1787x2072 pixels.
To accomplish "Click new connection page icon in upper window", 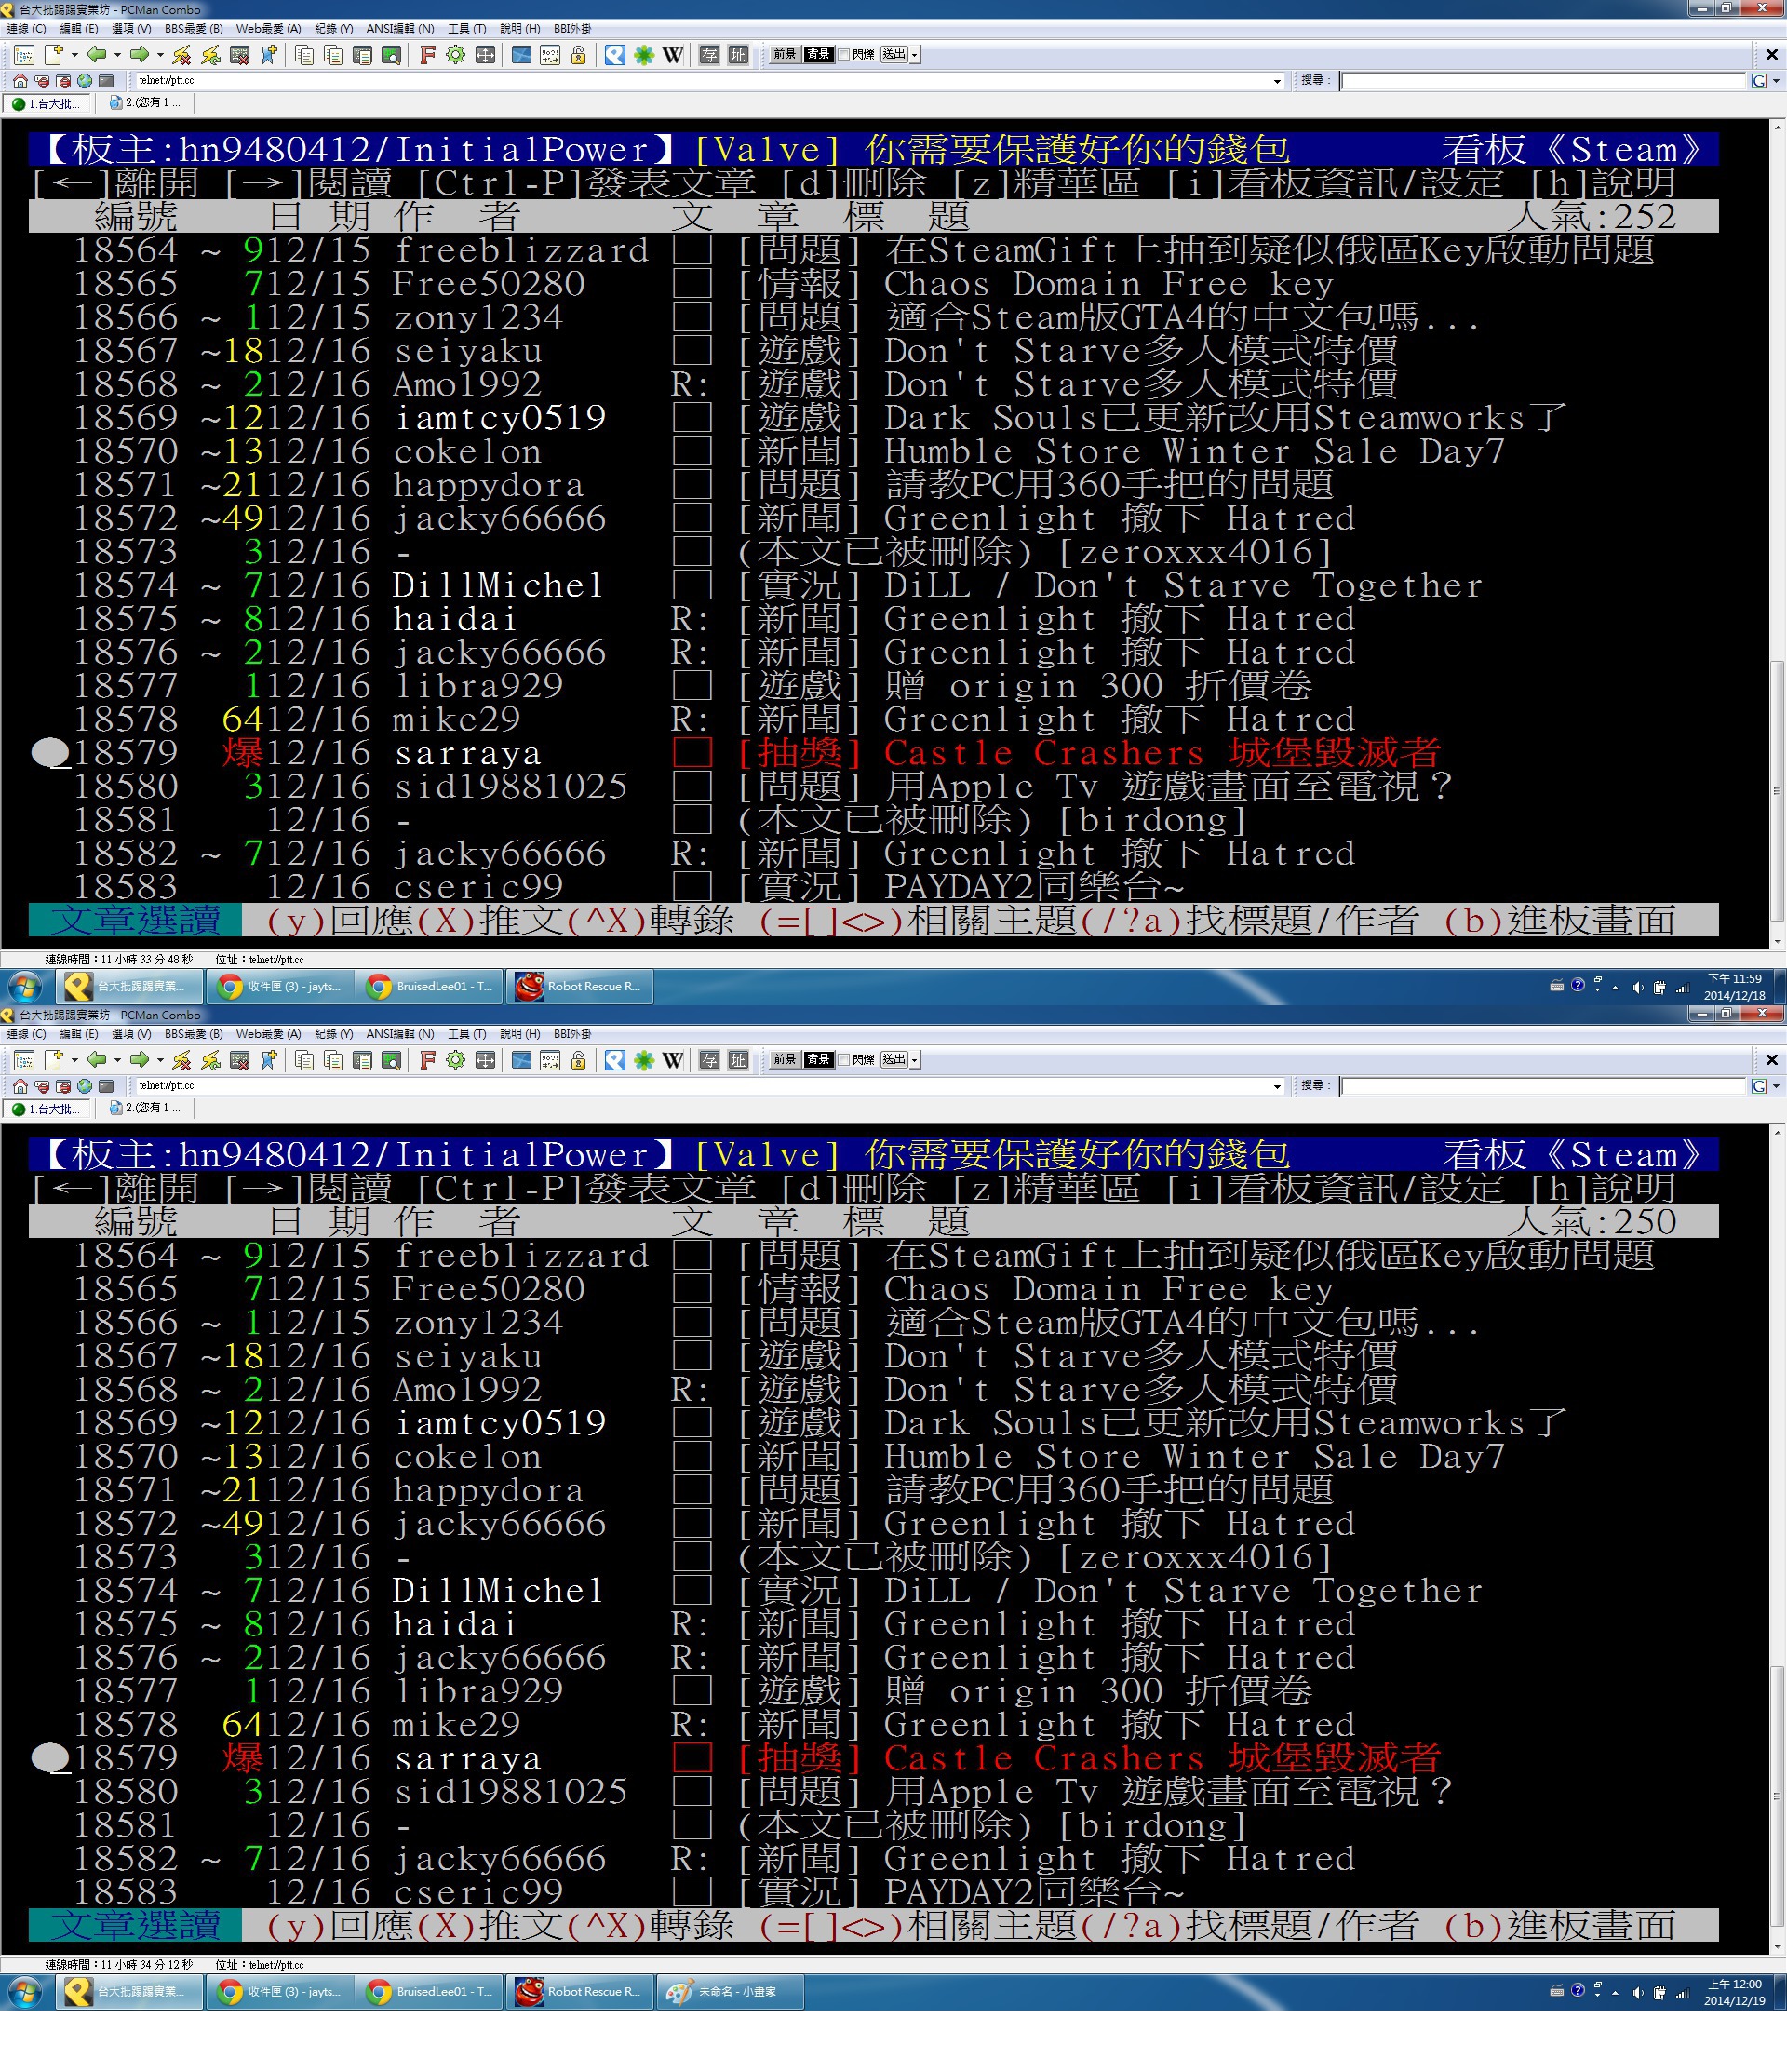I will (x=53, y=55).
